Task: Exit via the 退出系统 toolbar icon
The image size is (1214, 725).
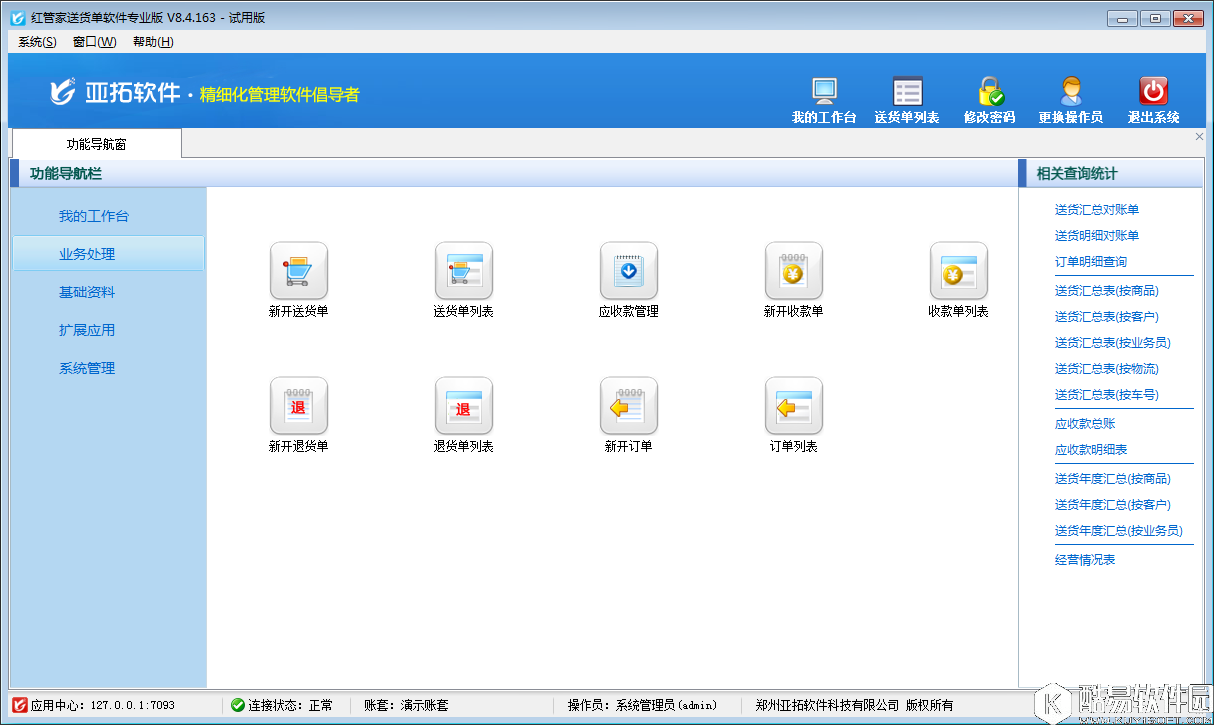Action: click(1152, 97)
